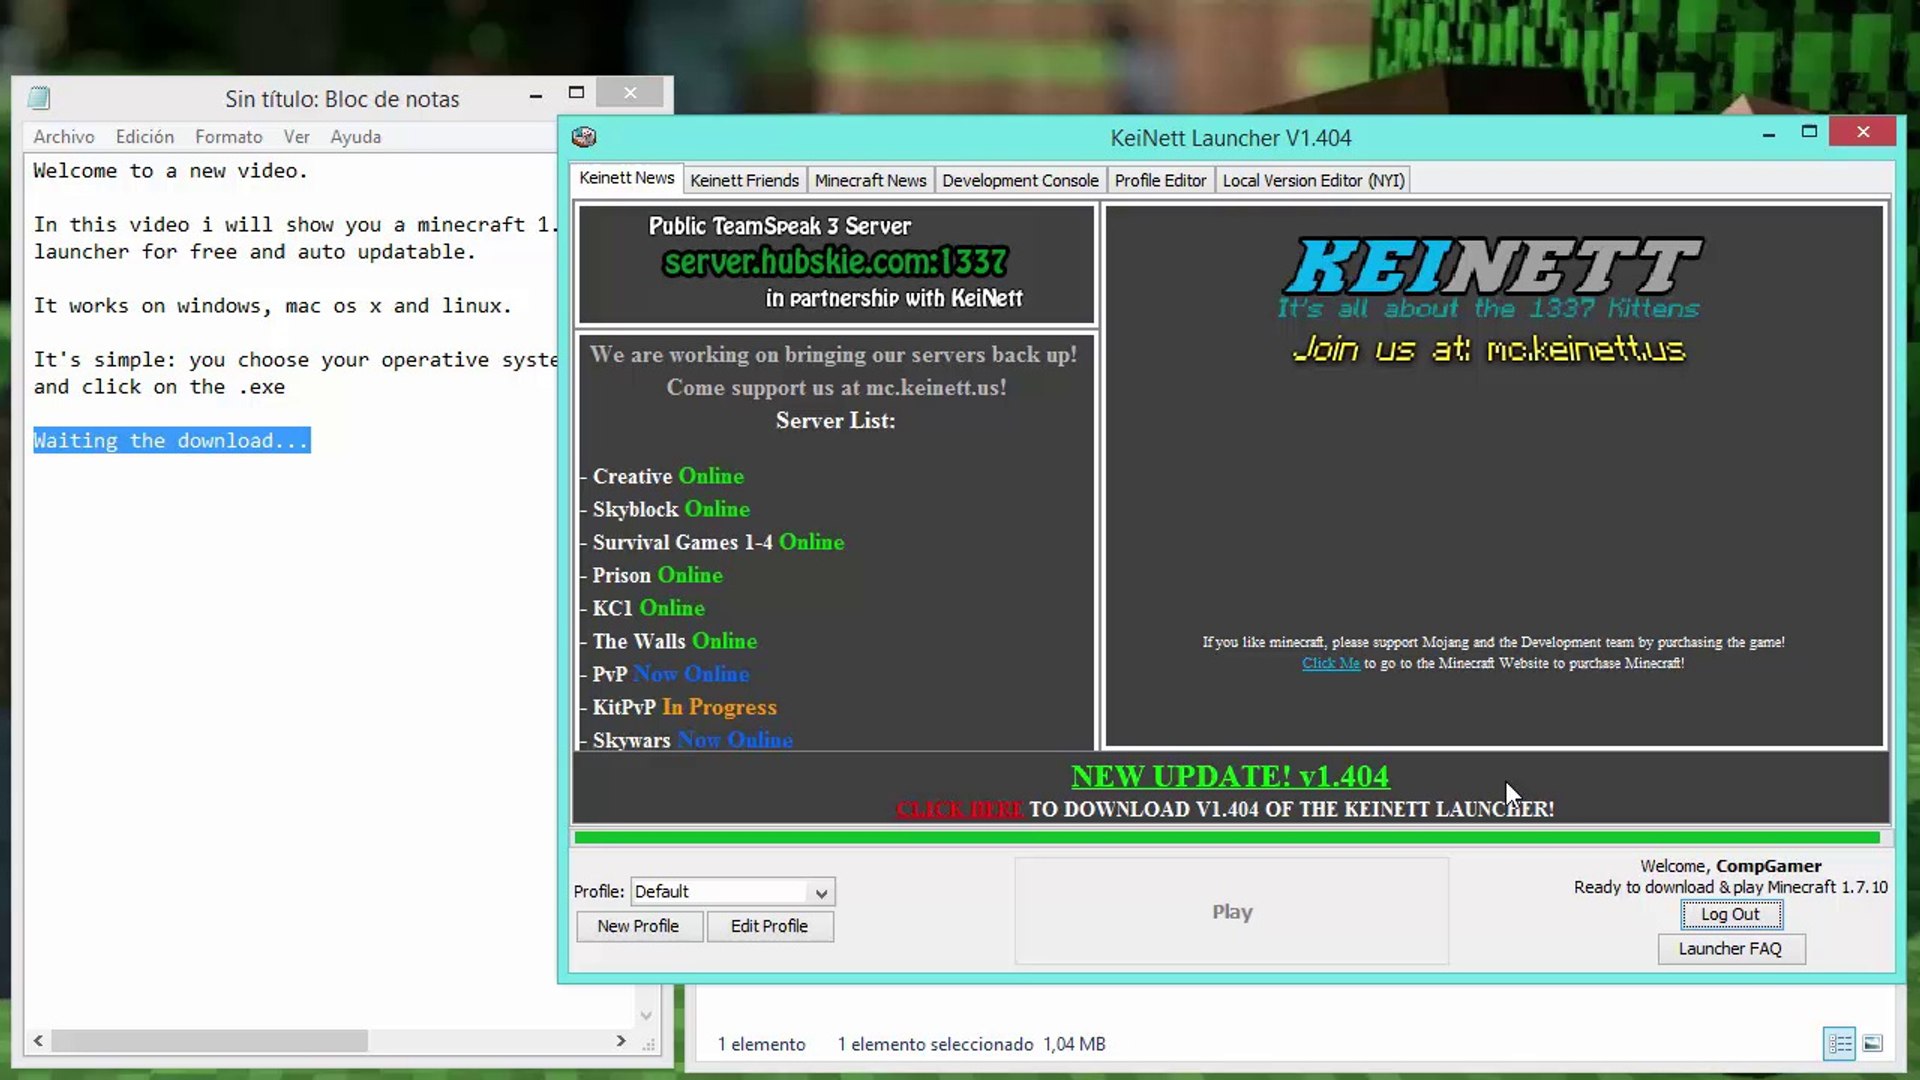Screen dimensions: 1920x1080
Task: Click Notepad vertical scrollbar down arrow
Action: pos(646,1015)
